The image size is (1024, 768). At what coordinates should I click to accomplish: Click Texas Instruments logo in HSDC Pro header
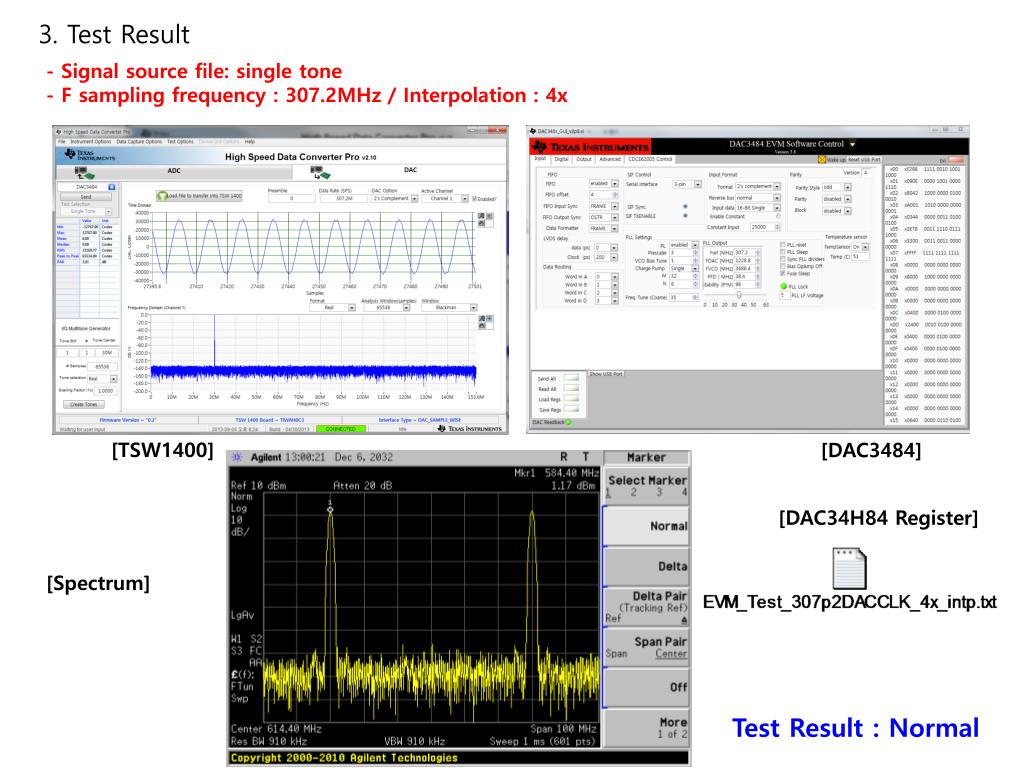click(x=89, y=155)
